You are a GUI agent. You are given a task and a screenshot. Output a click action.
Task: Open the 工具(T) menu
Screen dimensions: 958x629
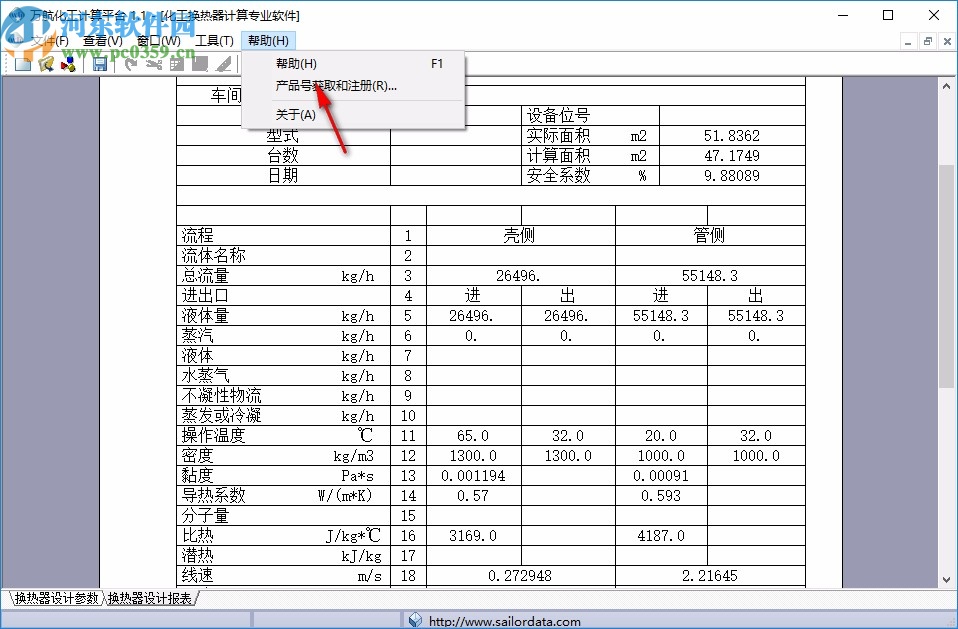[214, 41]
